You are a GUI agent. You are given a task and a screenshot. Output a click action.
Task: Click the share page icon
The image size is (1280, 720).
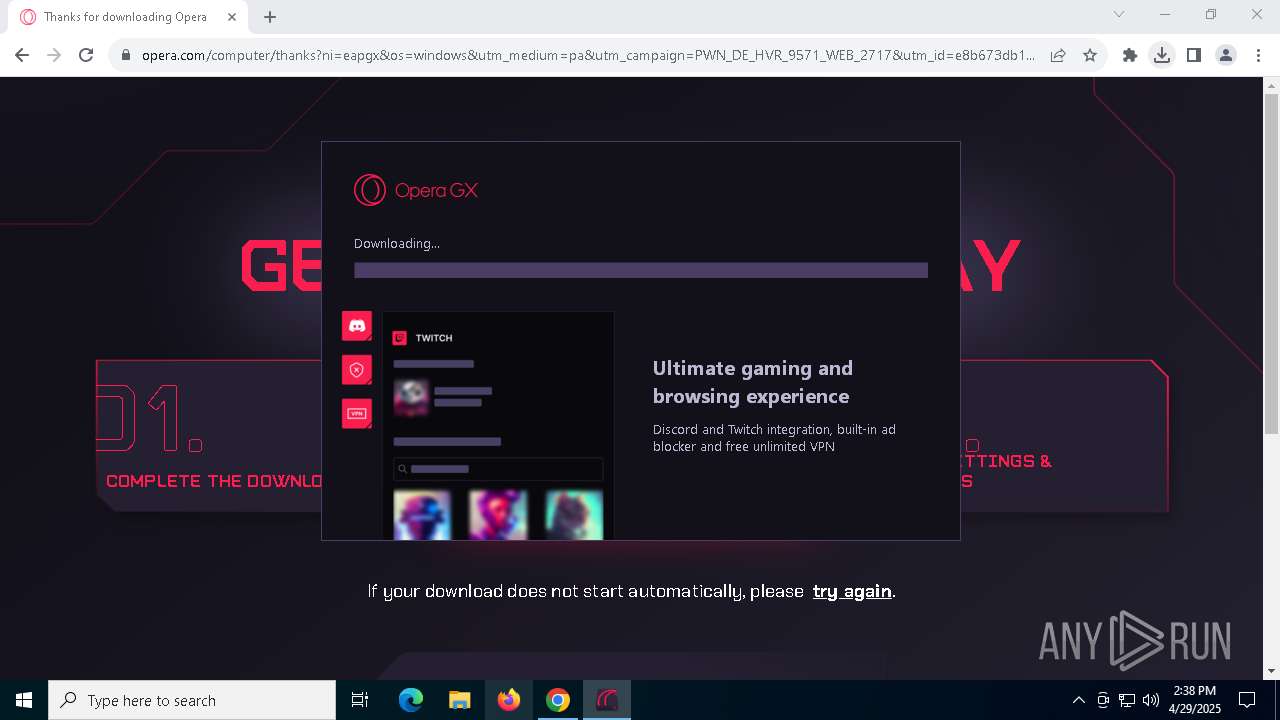coord(1058,56)
